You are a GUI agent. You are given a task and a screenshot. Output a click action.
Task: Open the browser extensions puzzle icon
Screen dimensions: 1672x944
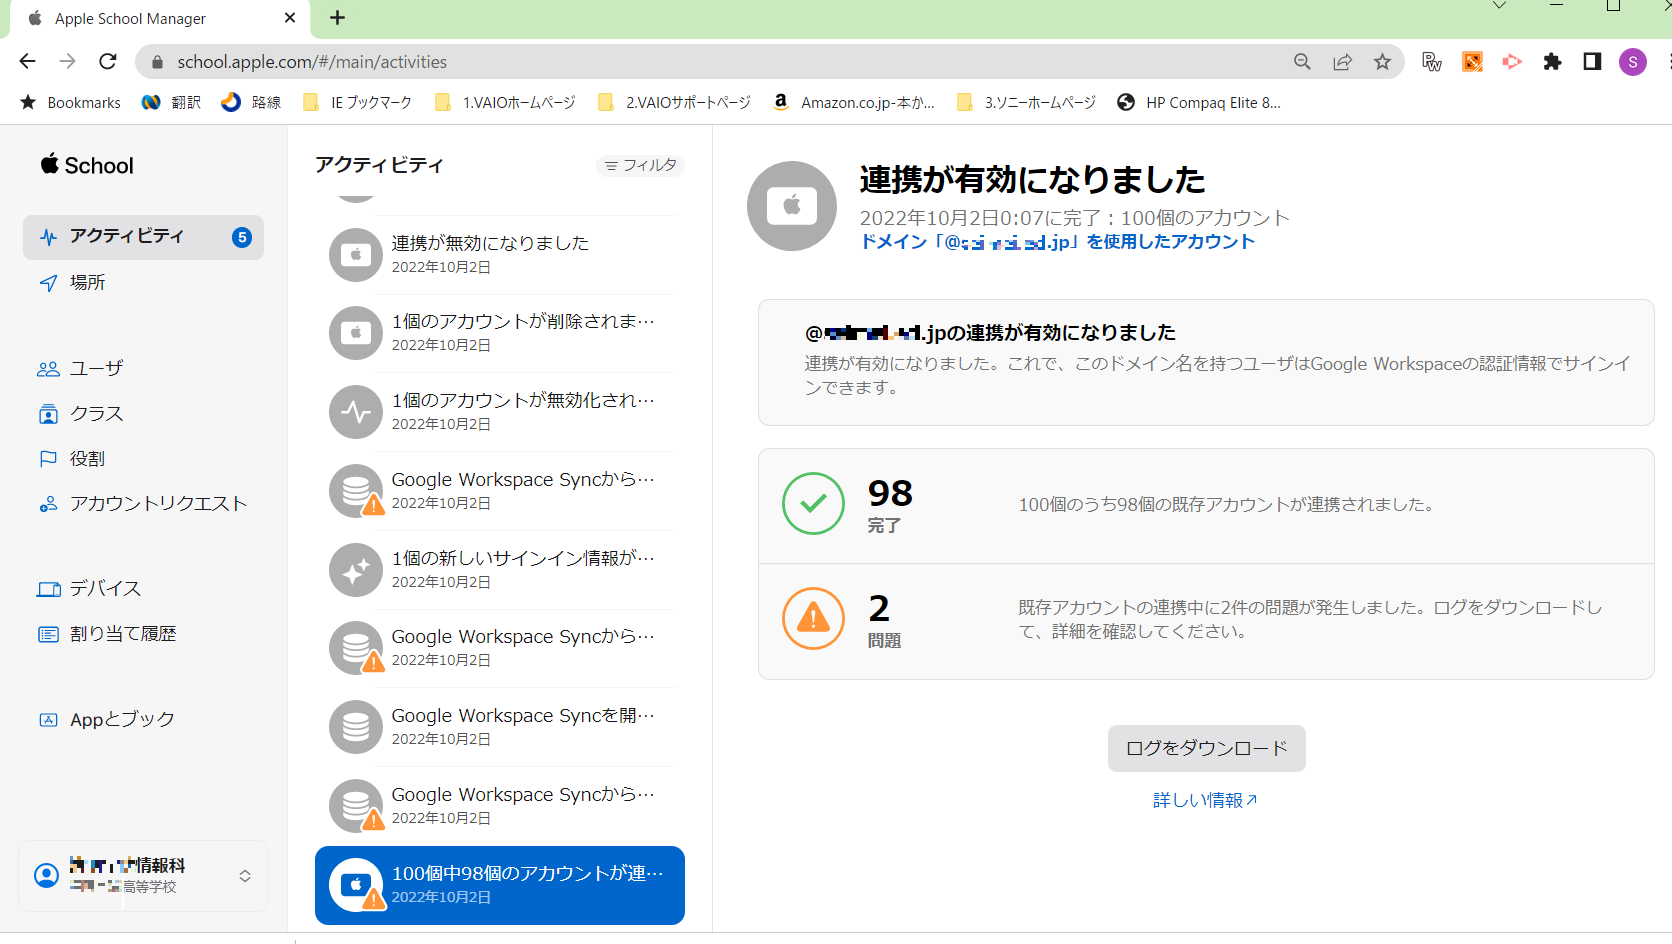1552,62
